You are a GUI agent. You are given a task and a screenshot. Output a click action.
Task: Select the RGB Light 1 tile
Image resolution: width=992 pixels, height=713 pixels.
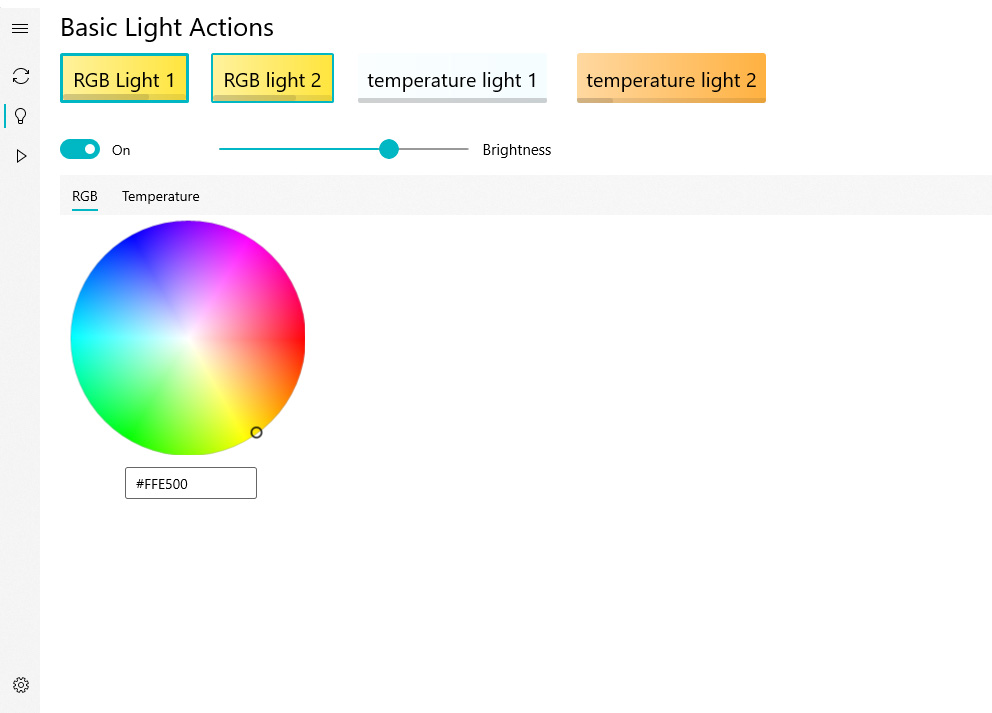point(124,79)
